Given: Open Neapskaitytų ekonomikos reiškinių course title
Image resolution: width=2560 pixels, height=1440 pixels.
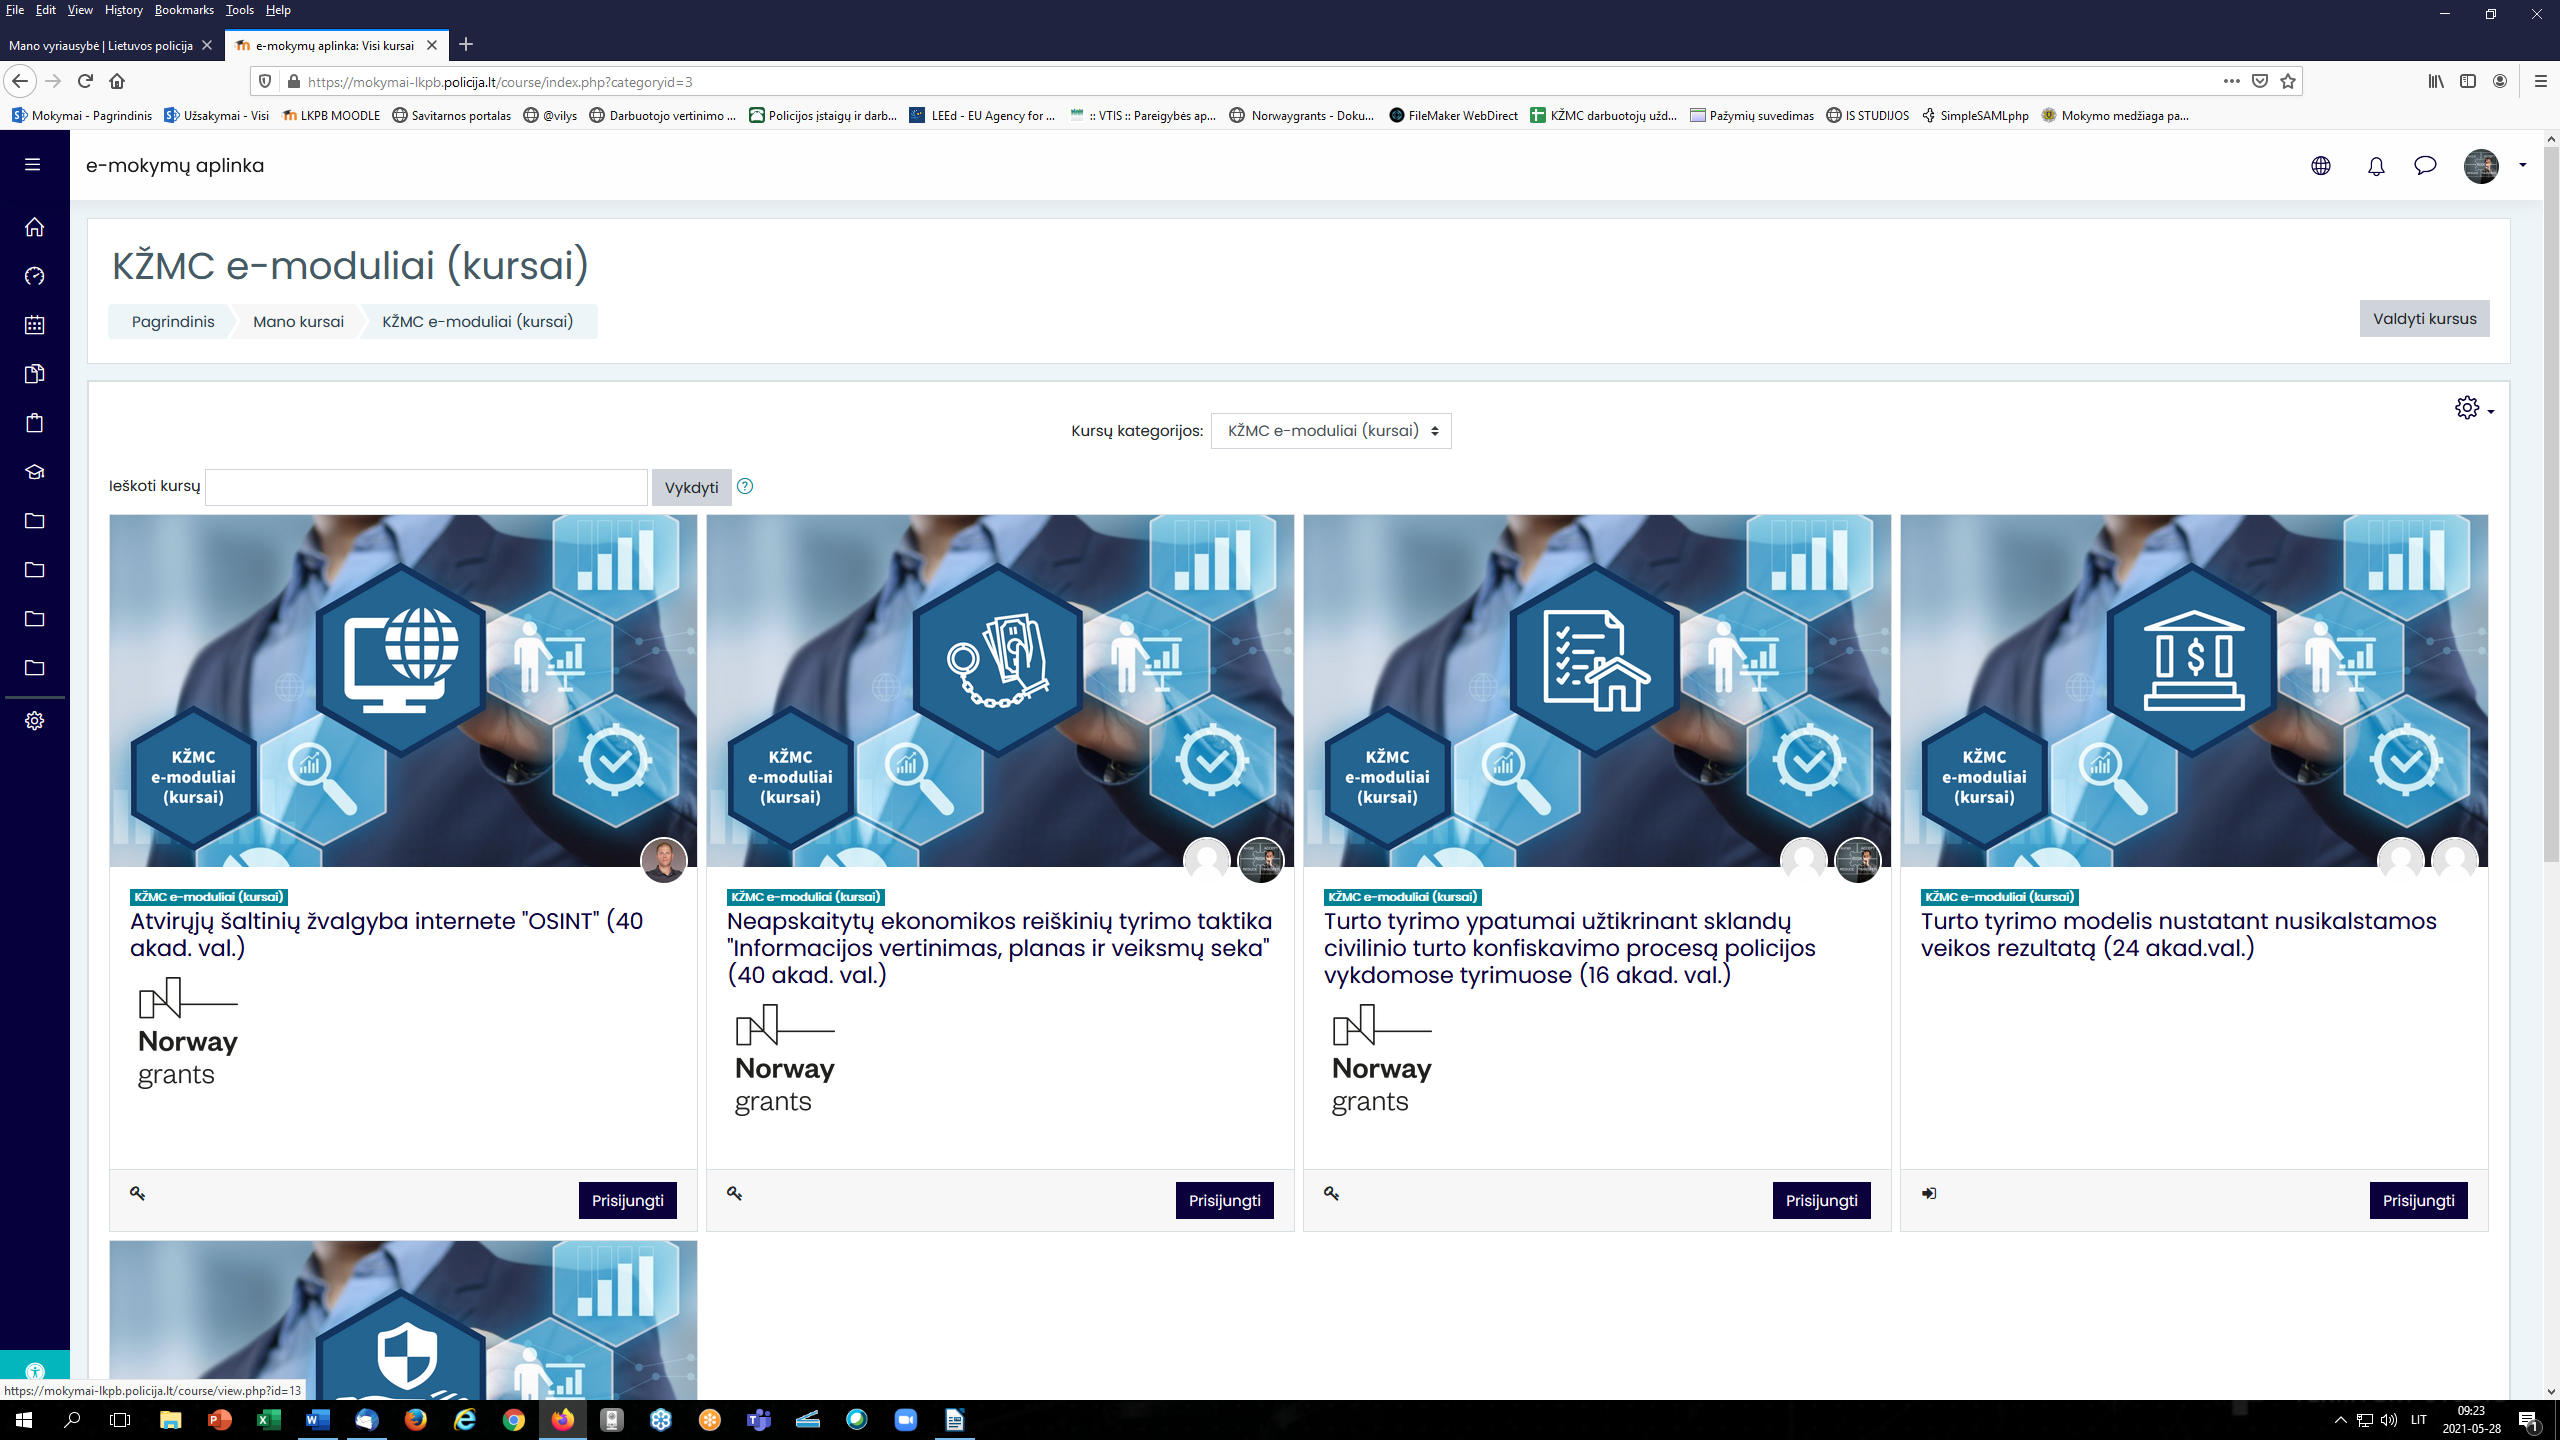Looking at the screenshot, I should pyautogui.click(x=999, y=947).
